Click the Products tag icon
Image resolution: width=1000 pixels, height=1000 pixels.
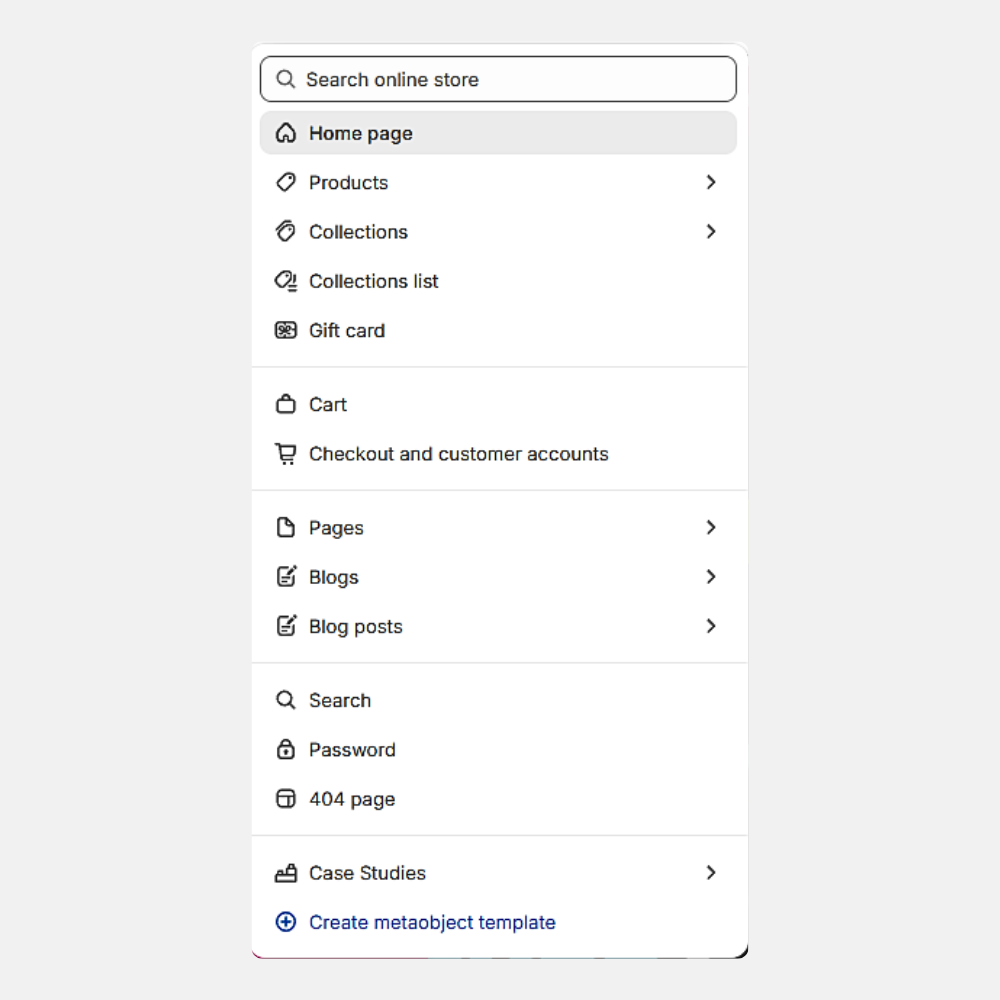[x=286, y=182]
